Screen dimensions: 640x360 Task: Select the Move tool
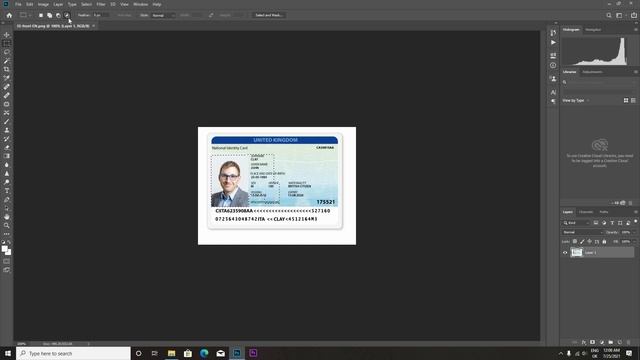pyautogui.click(x=7, y=35)
